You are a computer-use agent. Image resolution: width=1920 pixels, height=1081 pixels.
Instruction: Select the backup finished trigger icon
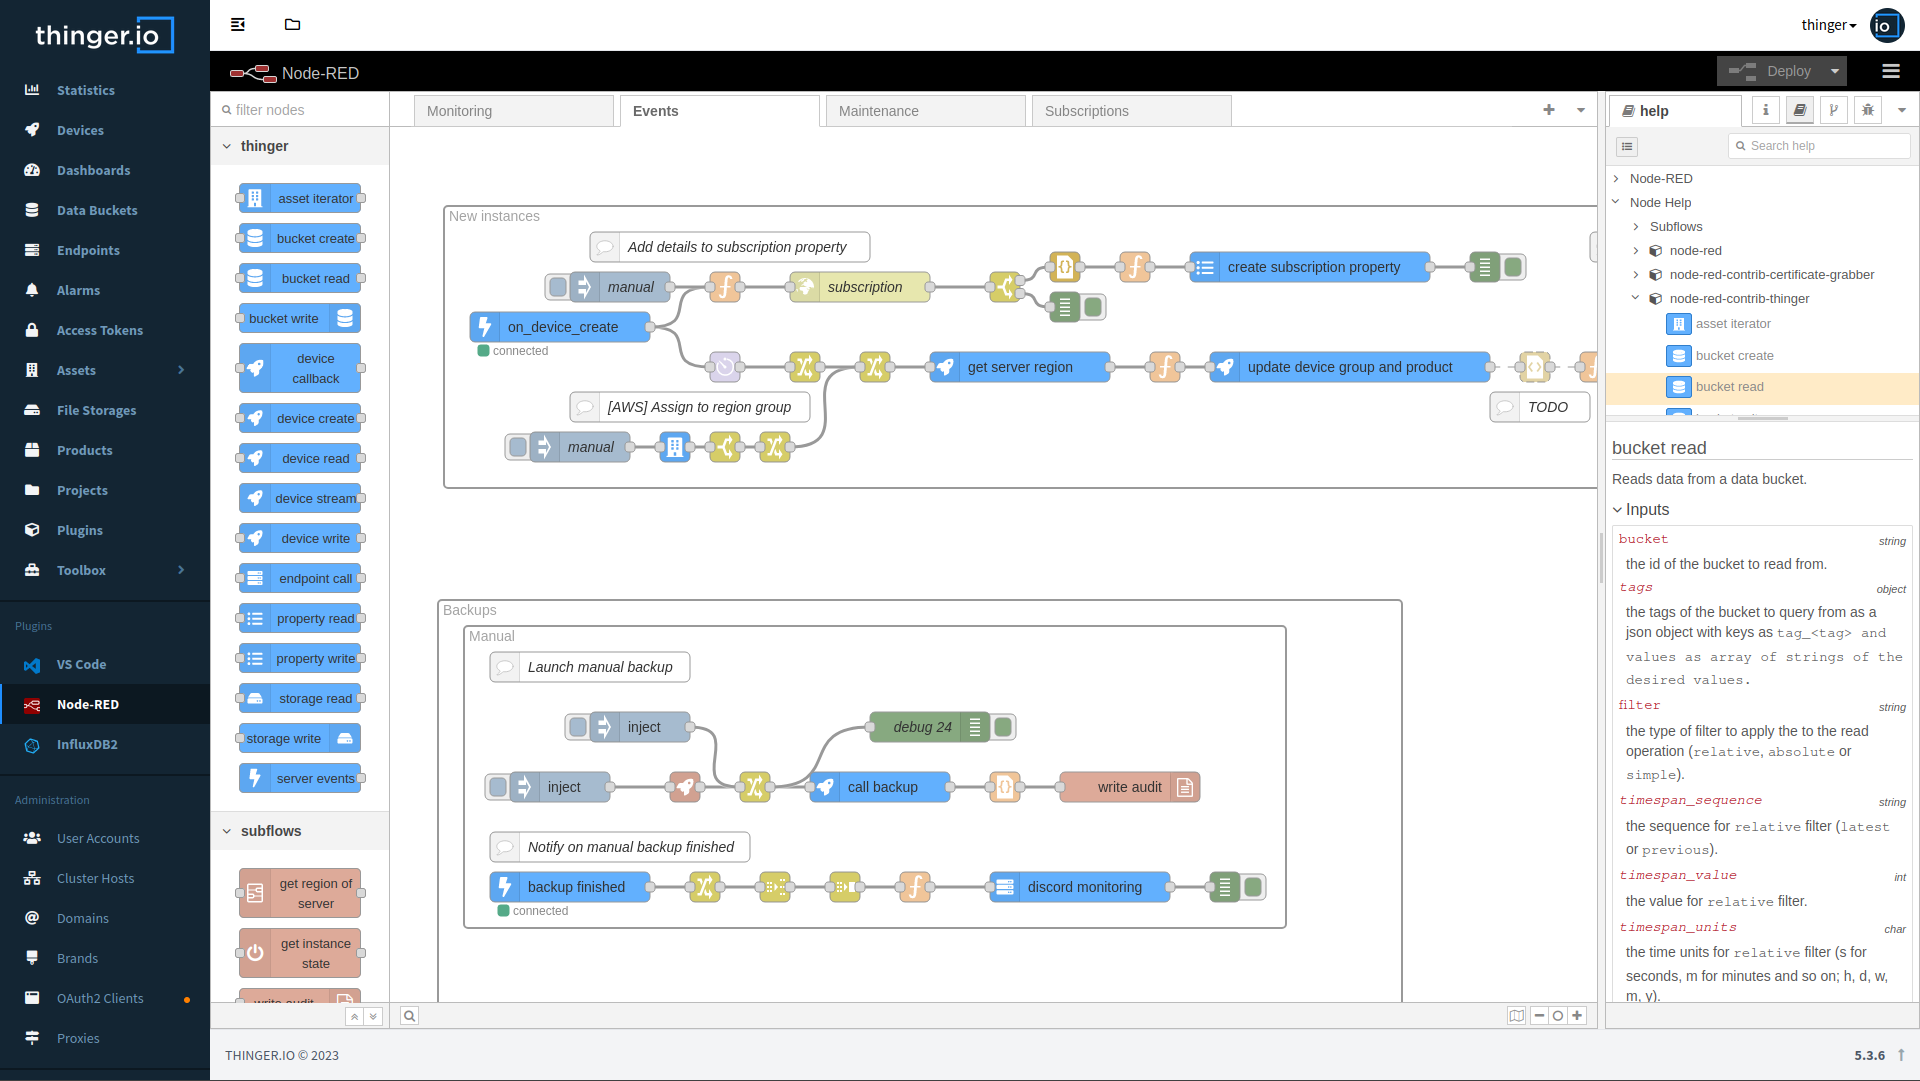pos(505,886)
